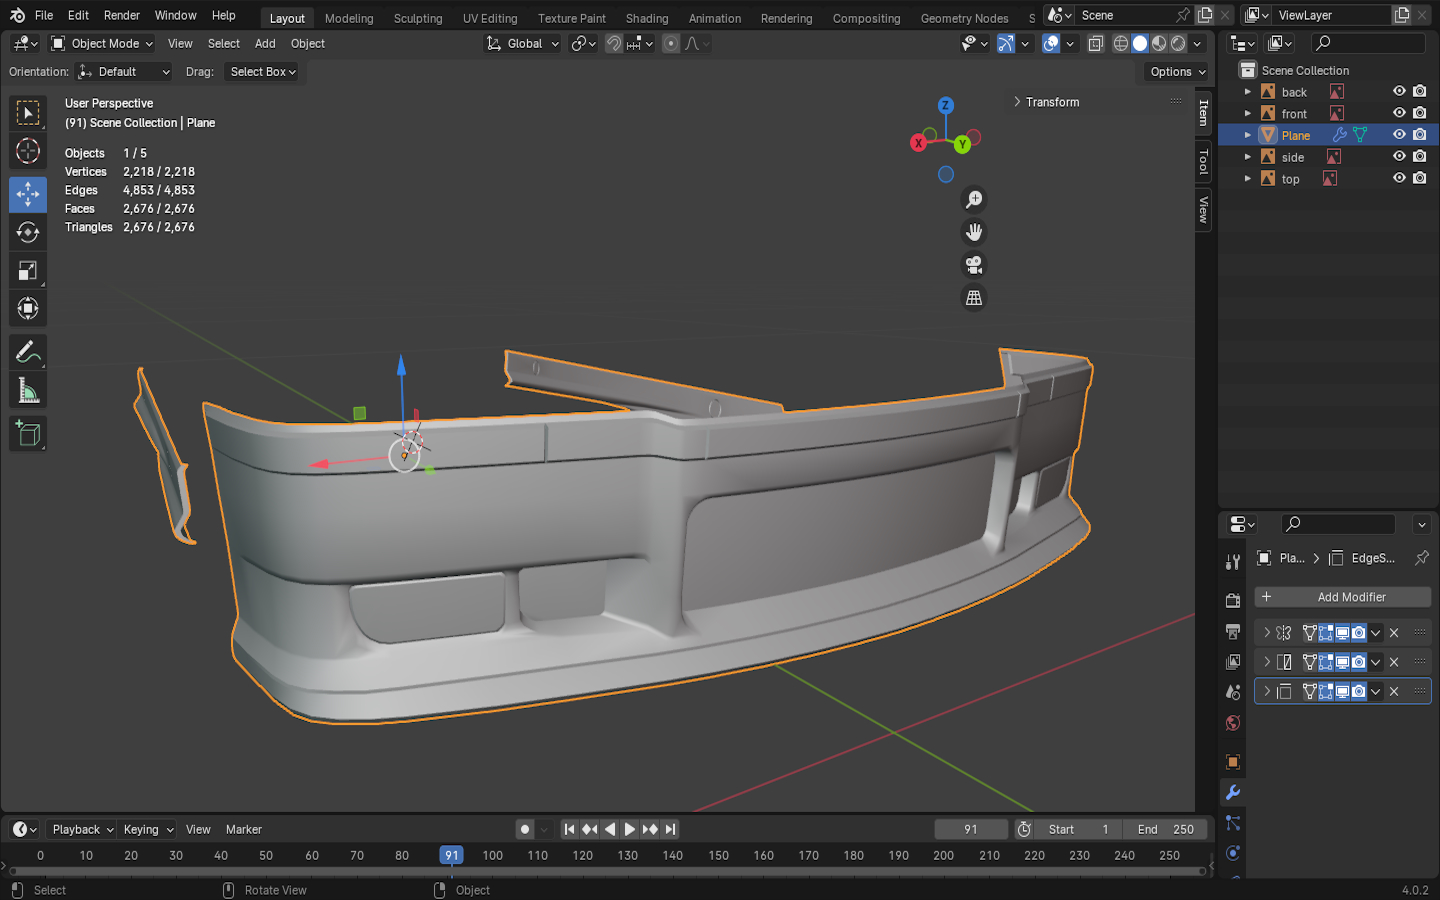1440x900 pixels.
Task: Open the Object Mode dropdown
Action: (x=102, y=44)
